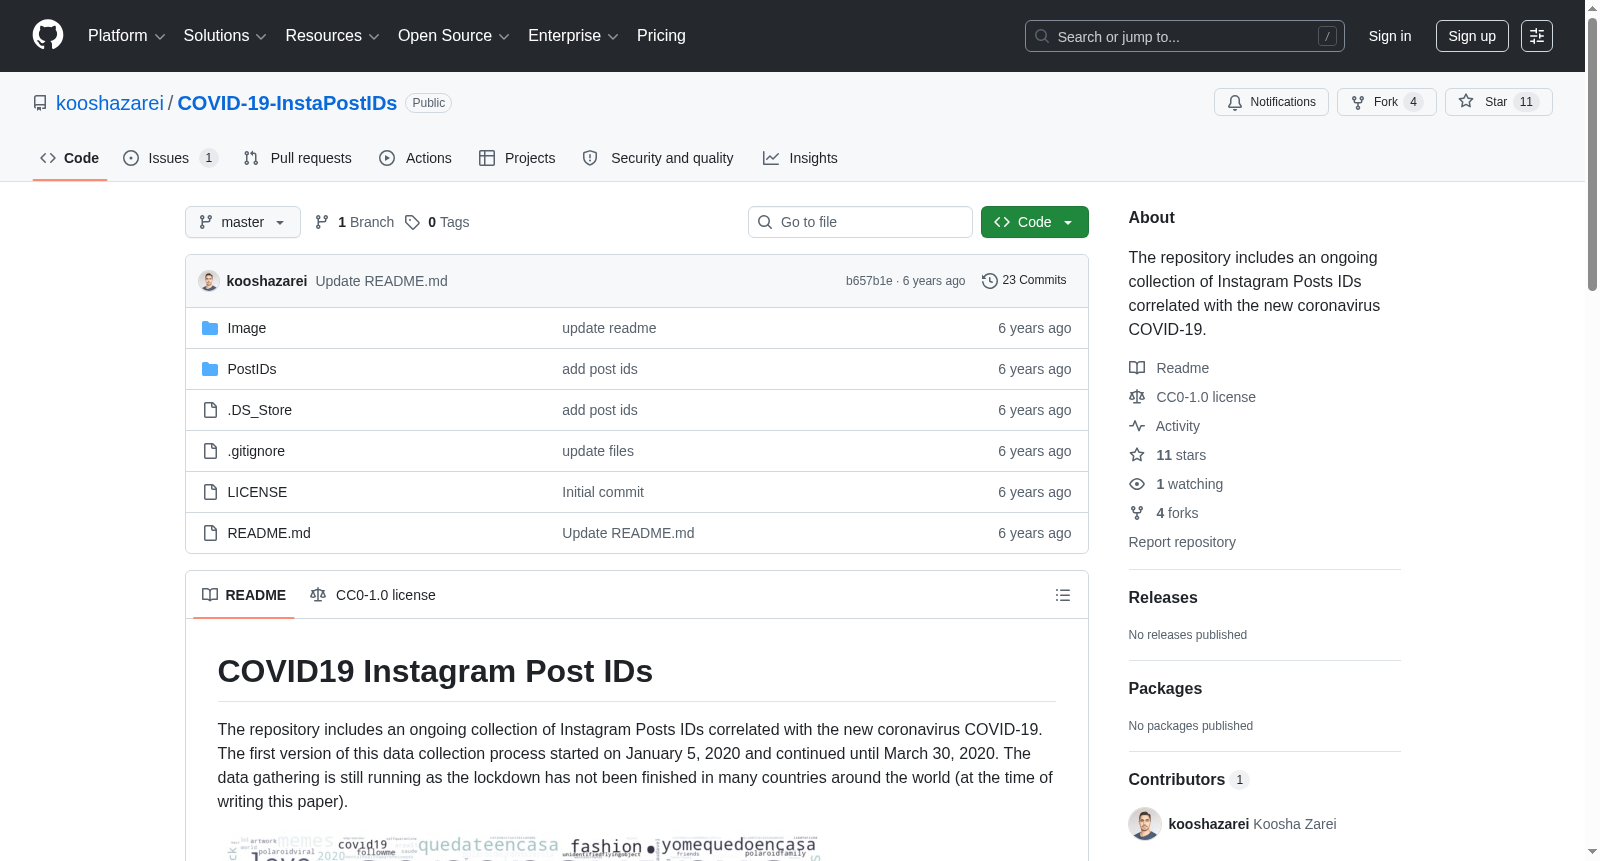Click the Go to file search field
Image resolution: width=1600 pixels, height=861 pixels.
[860, 222]
